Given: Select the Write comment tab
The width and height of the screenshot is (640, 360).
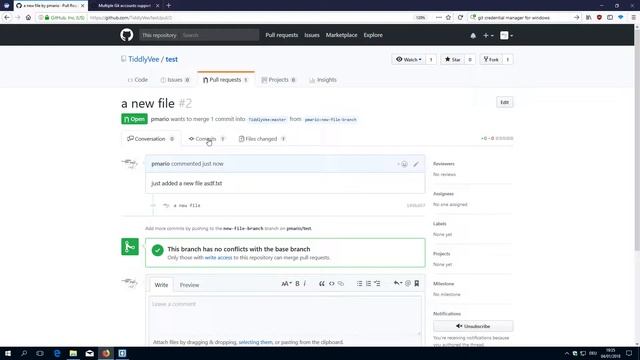Looking at the screenshot, I should click(161, 285).
